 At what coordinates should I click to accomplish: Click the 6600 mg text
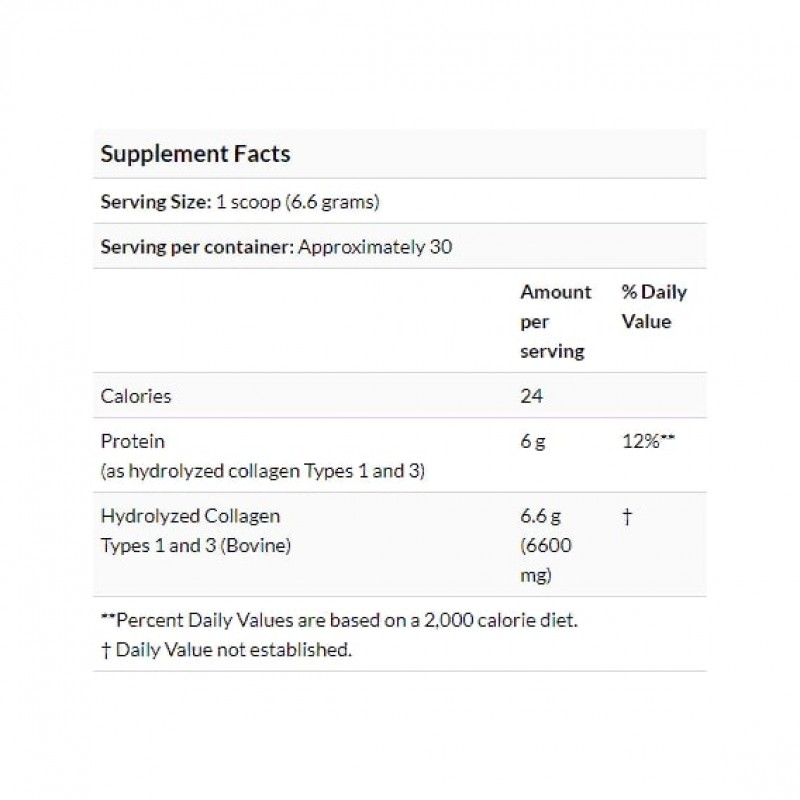tap(547, 560)
